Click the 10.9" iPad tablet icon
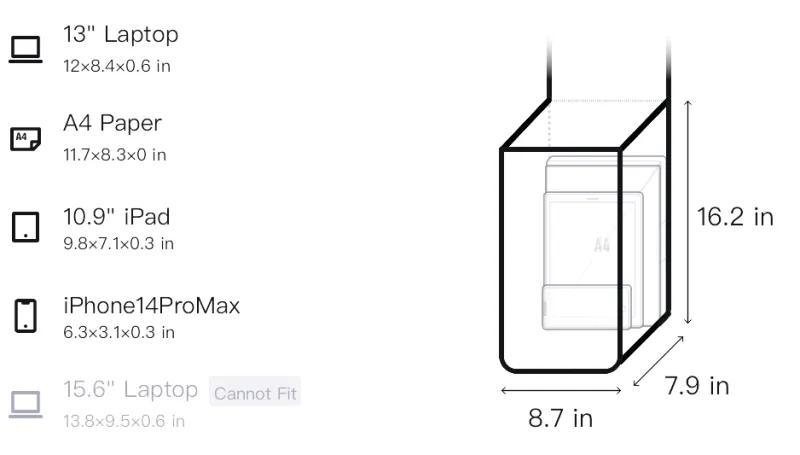Image resolution: width=800 pixels, height=455 pixels. click(25, 227)
